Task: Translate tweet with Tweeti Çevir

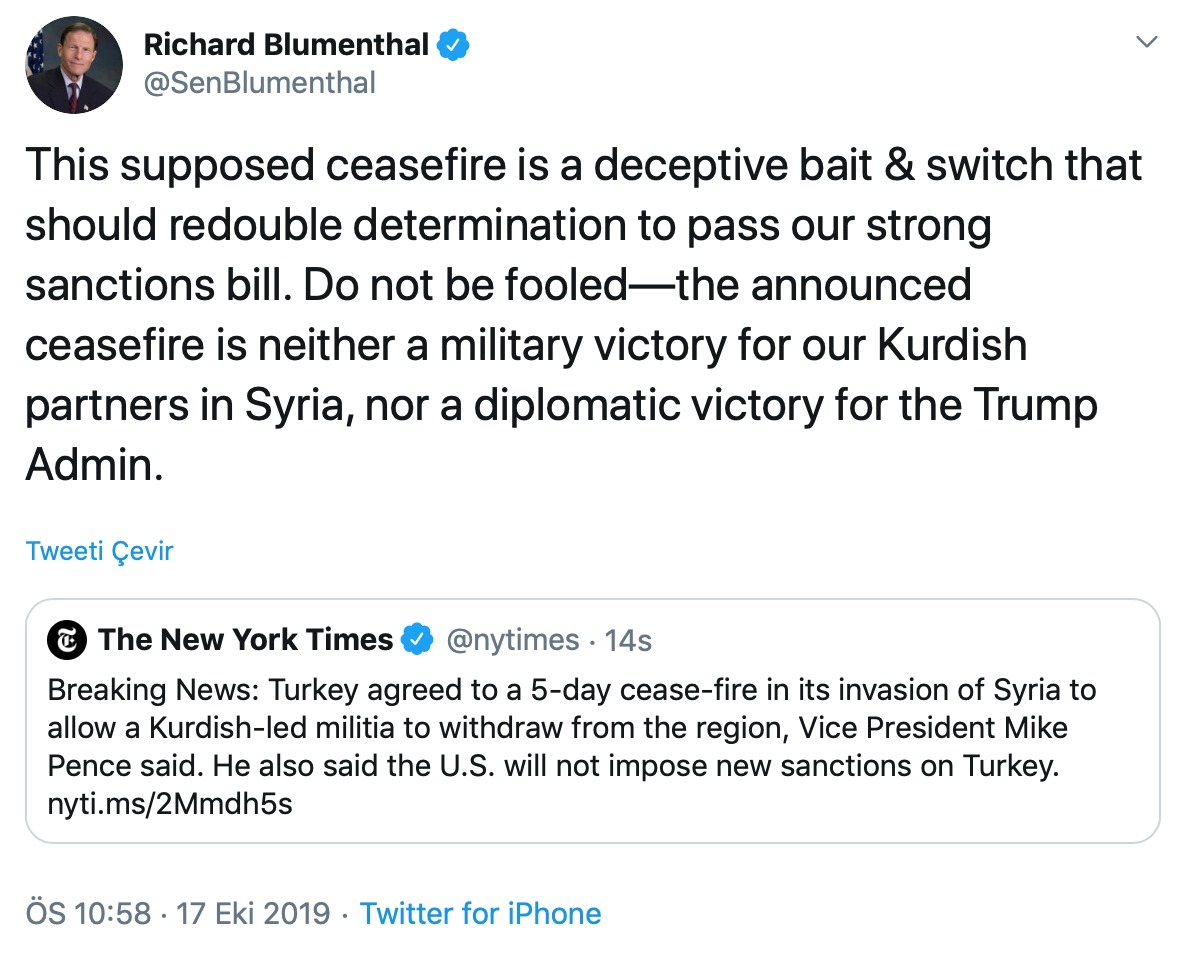Action: [x=99, y=551]
